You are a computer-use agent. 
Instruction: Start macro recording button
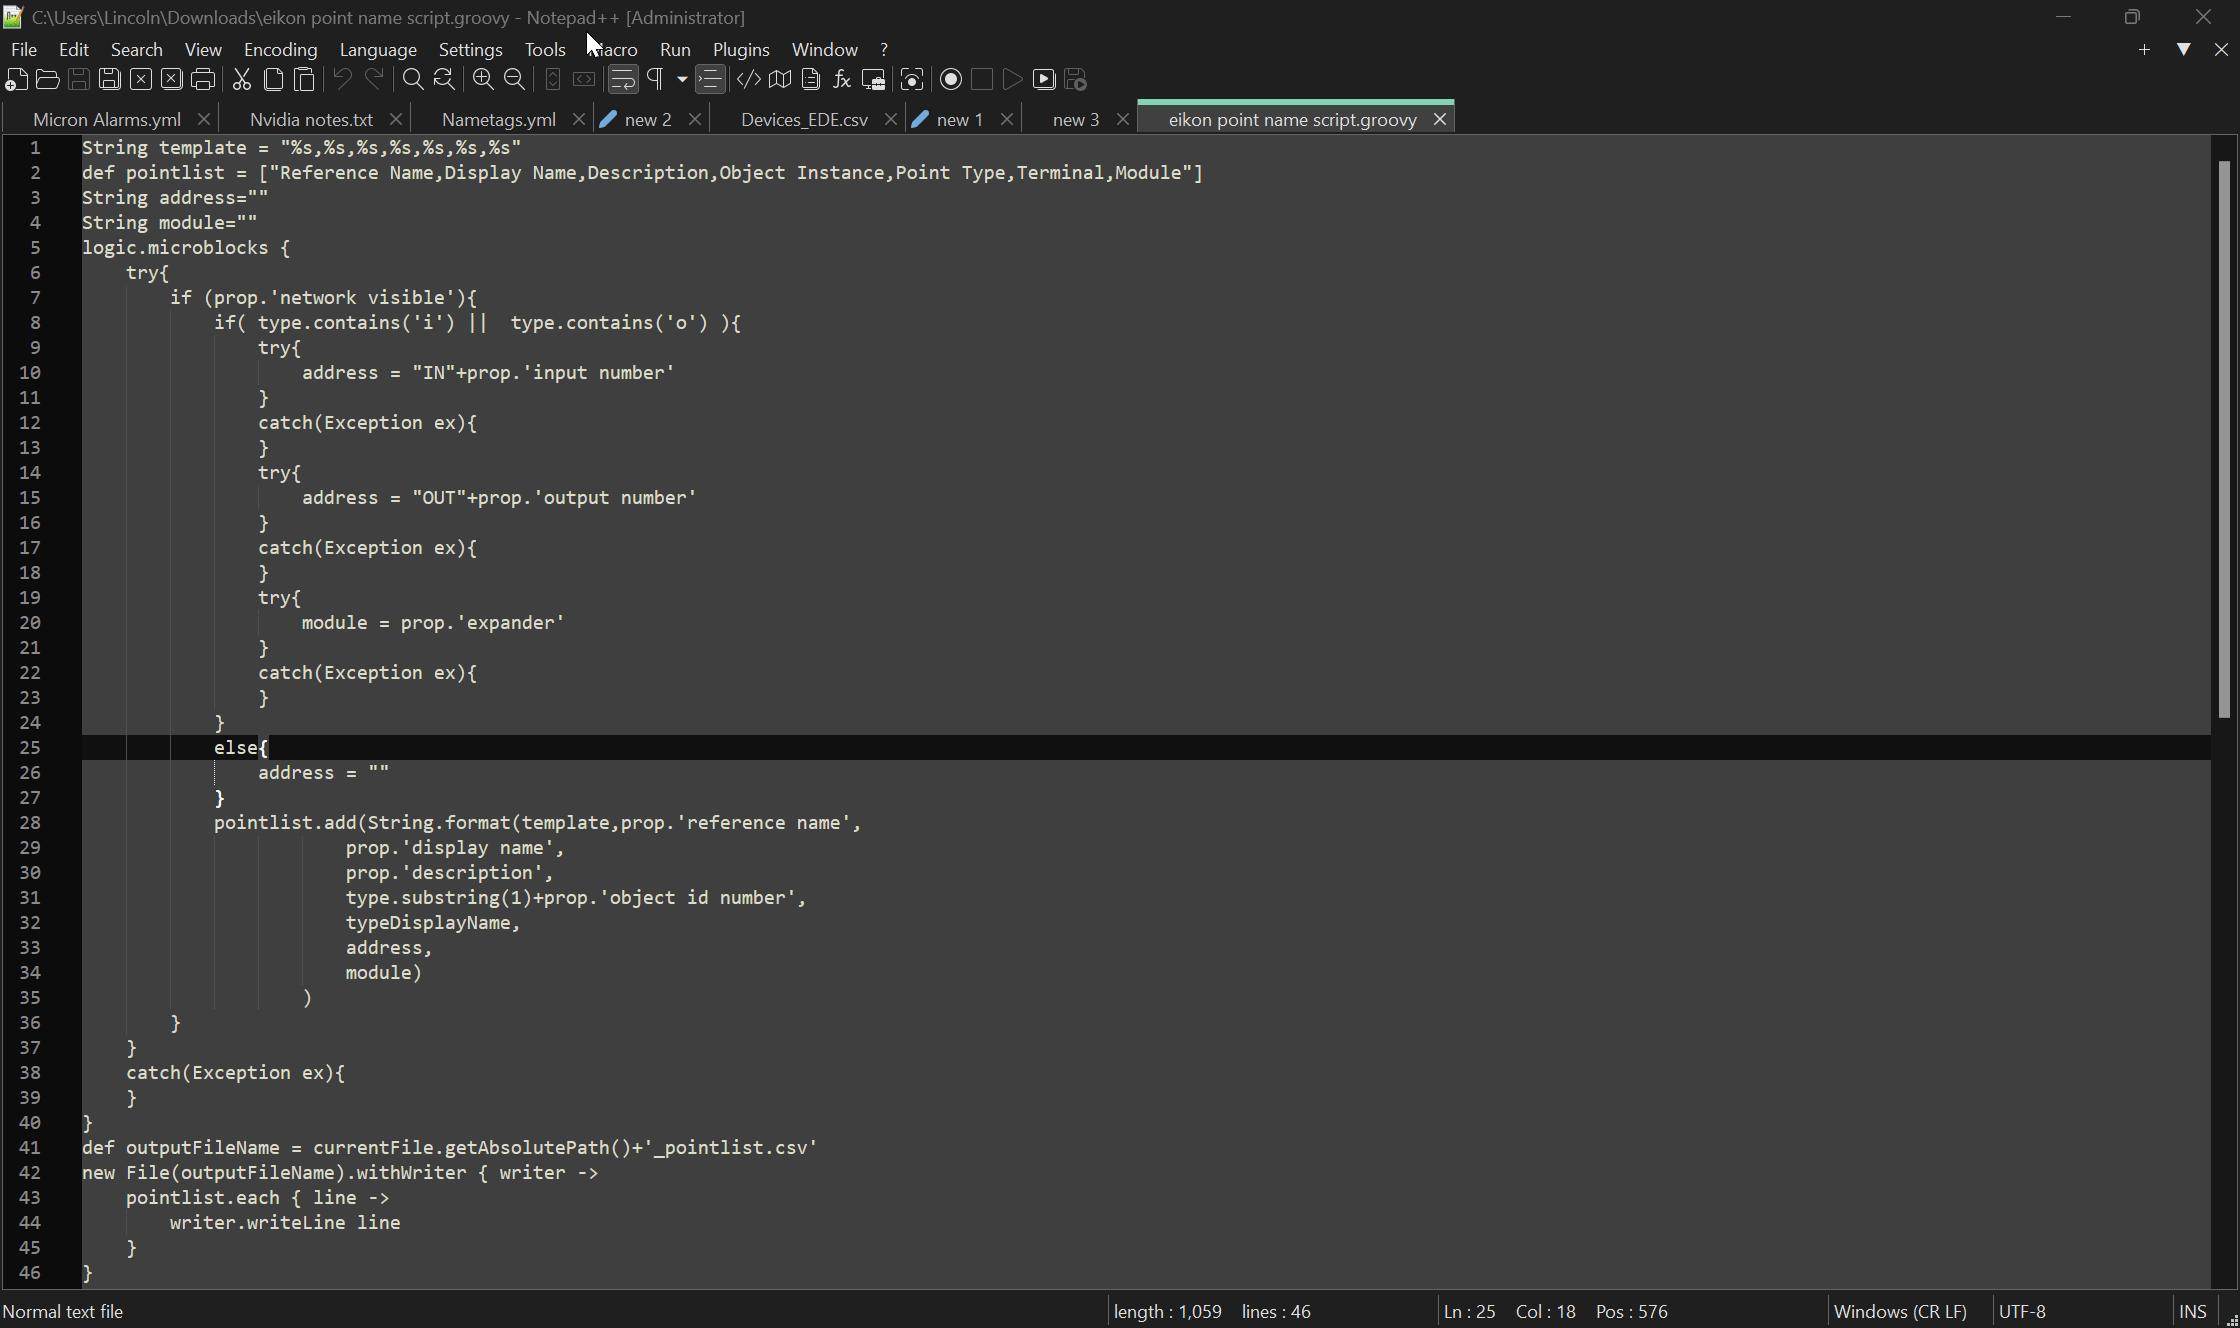tap(951, 80)
